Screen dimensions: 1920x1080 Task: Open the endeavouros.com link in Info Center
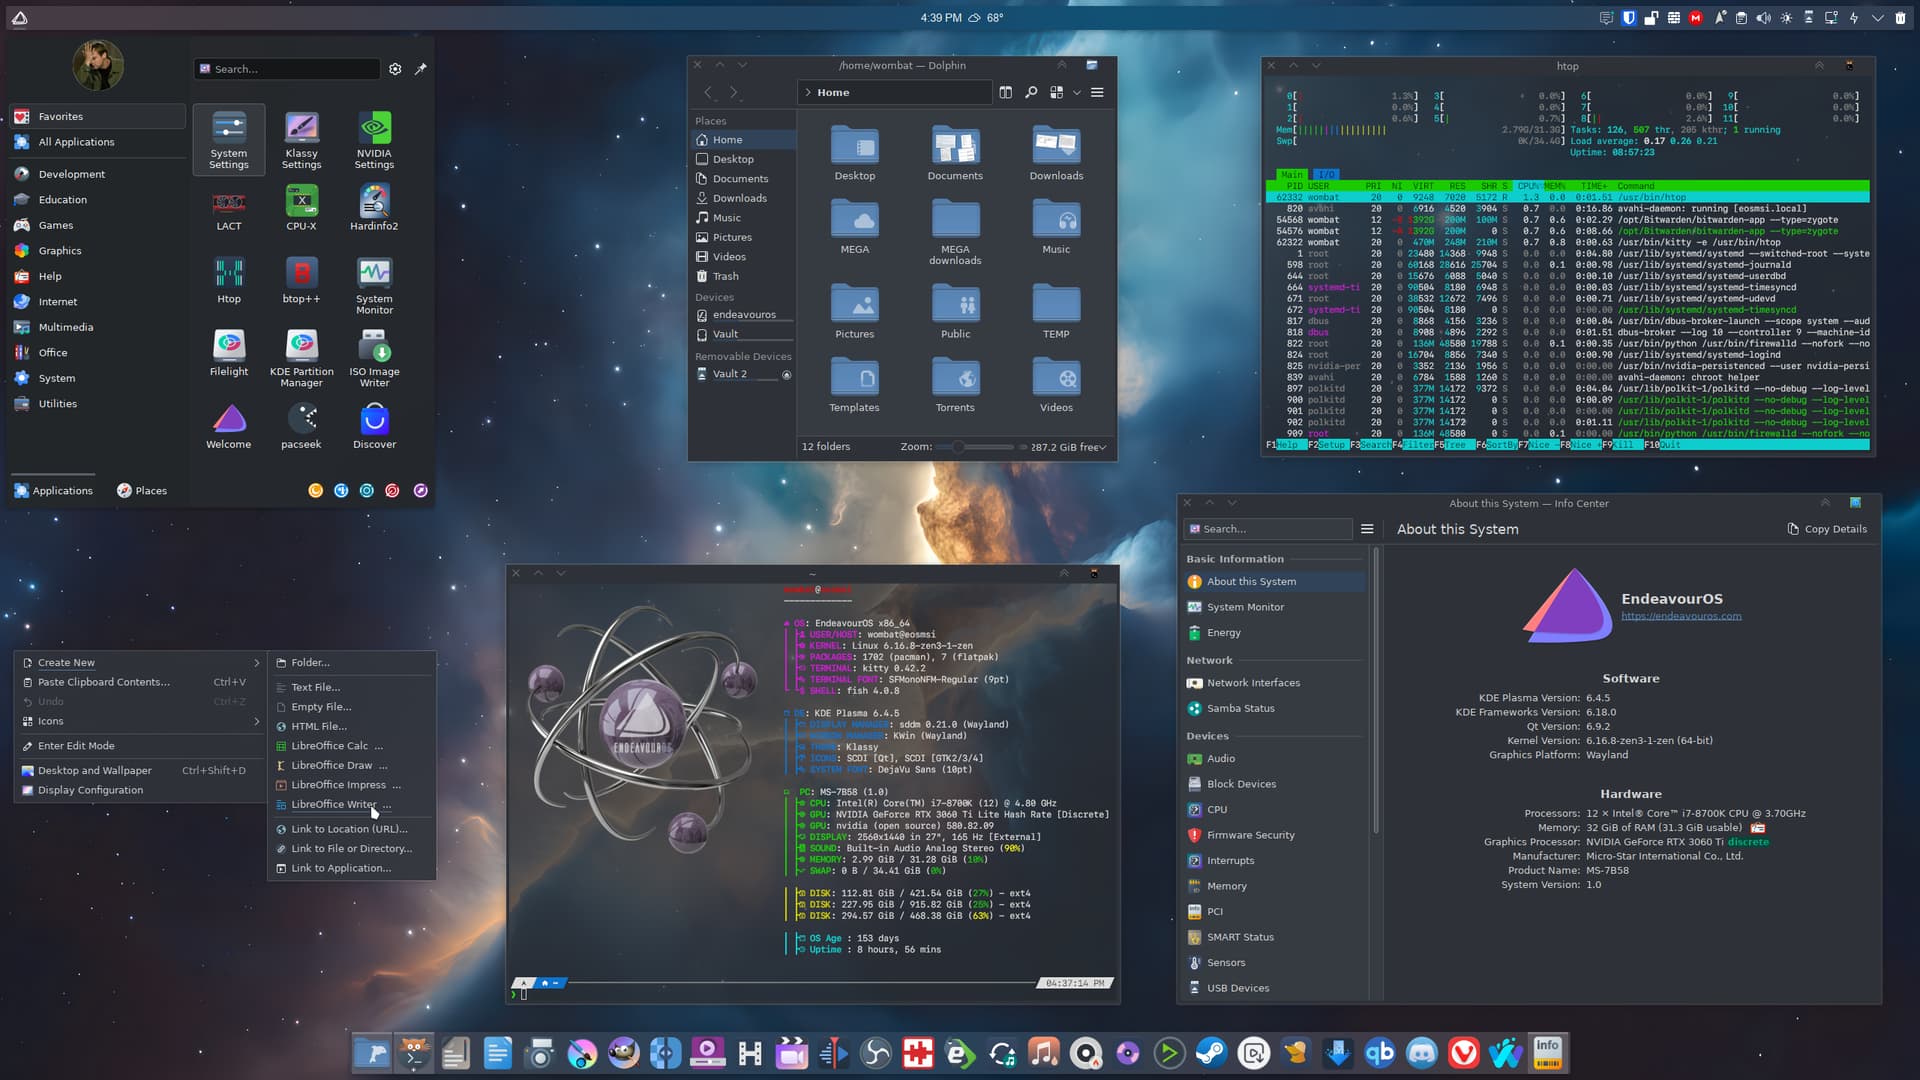click(x=1681, y=616)
